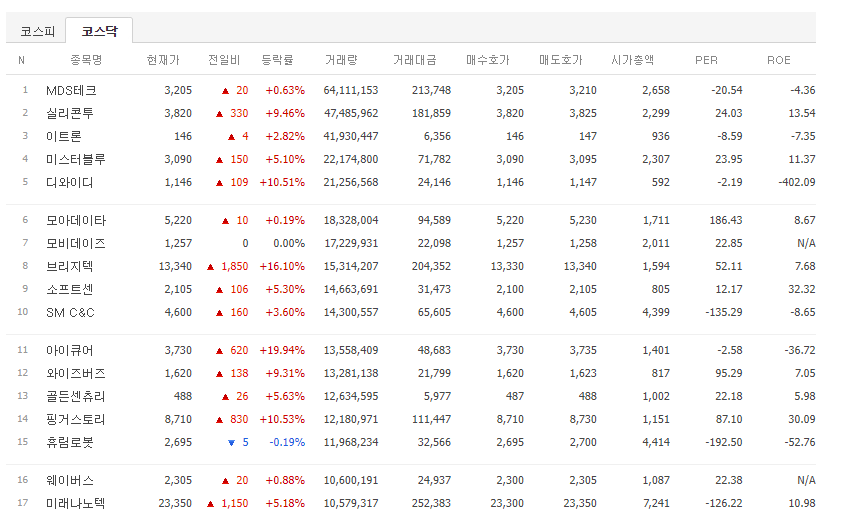The width and height of the screenshot is (844, 517).
Task: Click market cap 4,399
Action: click(x=656, y=312)
